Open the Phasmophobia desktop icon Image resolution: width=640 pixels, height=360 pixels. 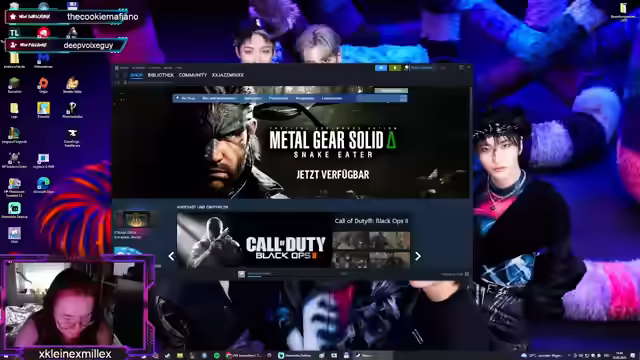click(x=72, y=109)
